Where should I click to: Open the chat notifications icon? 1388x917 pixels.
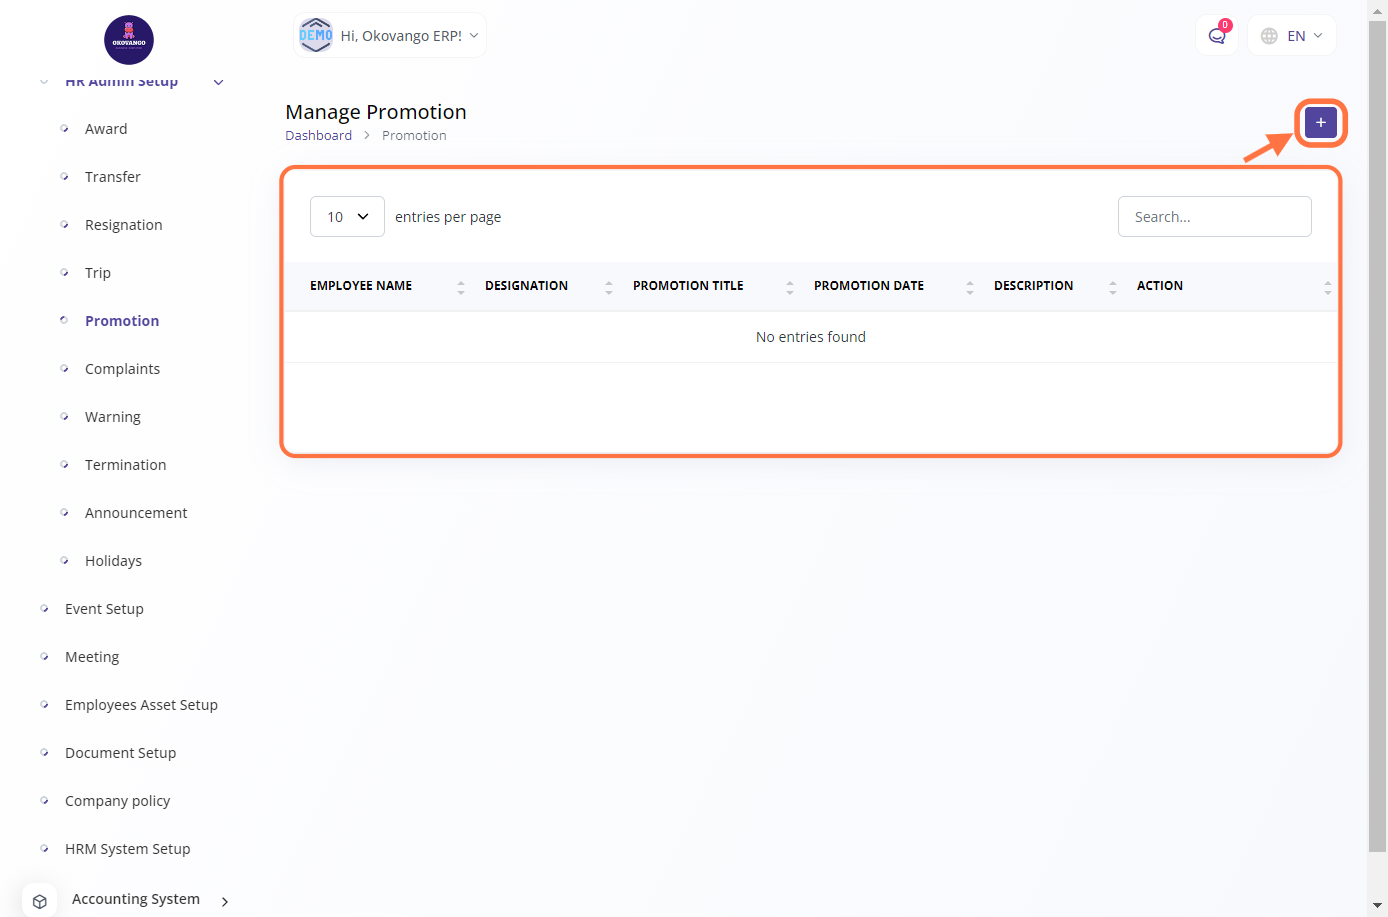coord(1217,36)
